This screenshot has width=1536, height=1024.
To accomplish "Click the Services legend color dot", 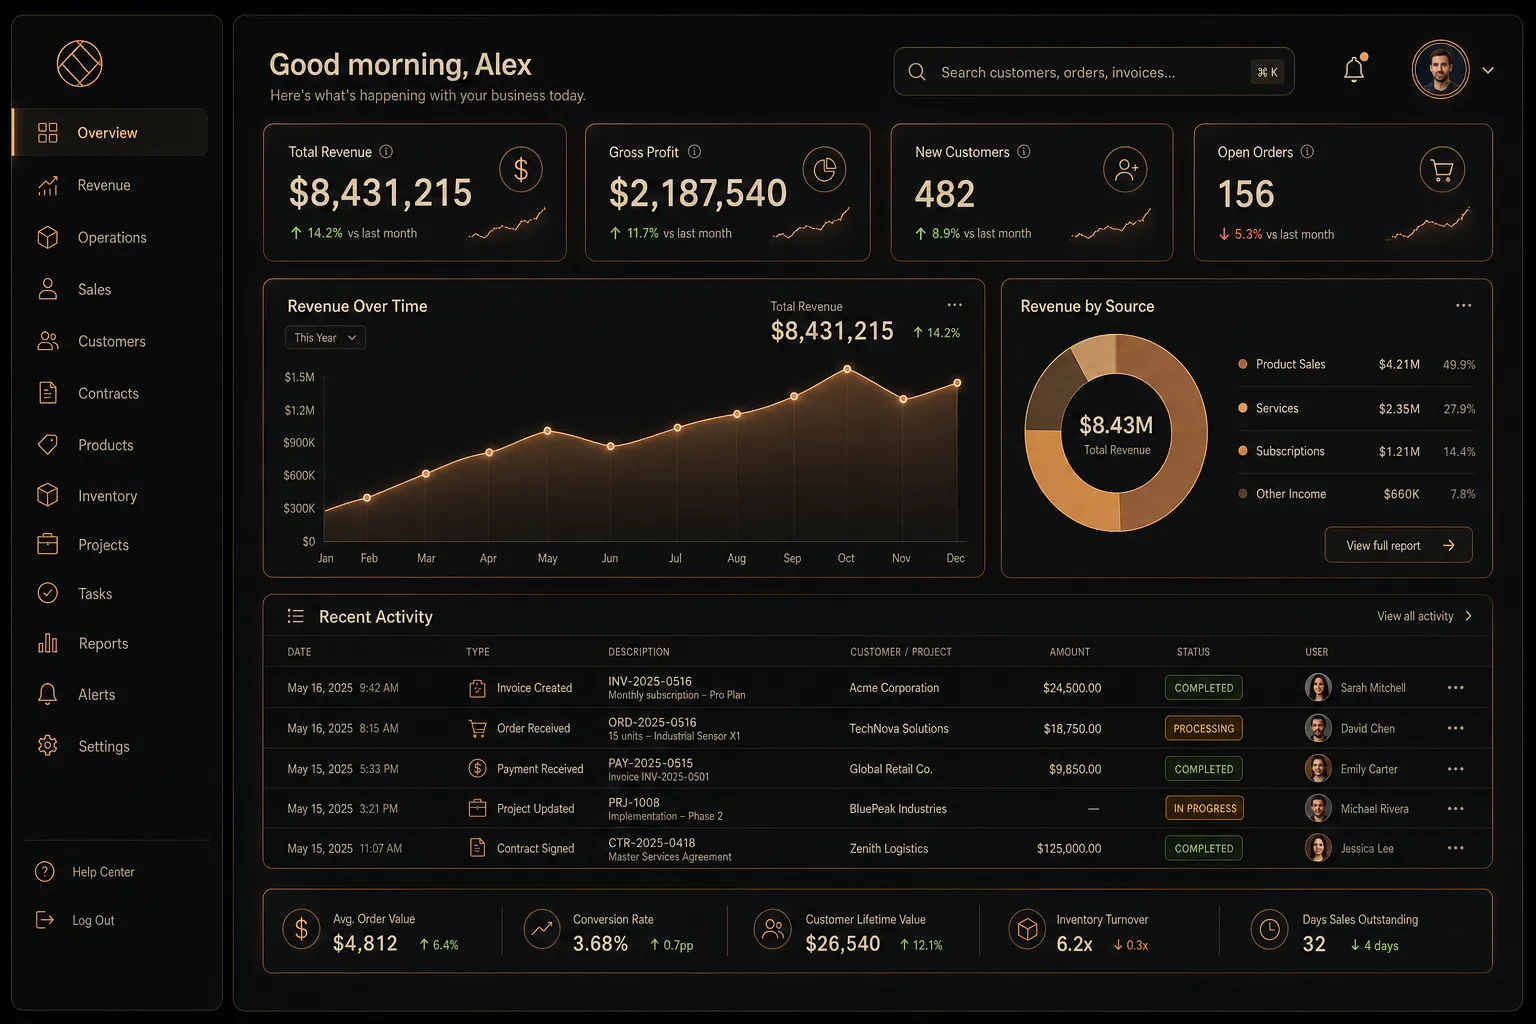I will tap(1243, 408).
